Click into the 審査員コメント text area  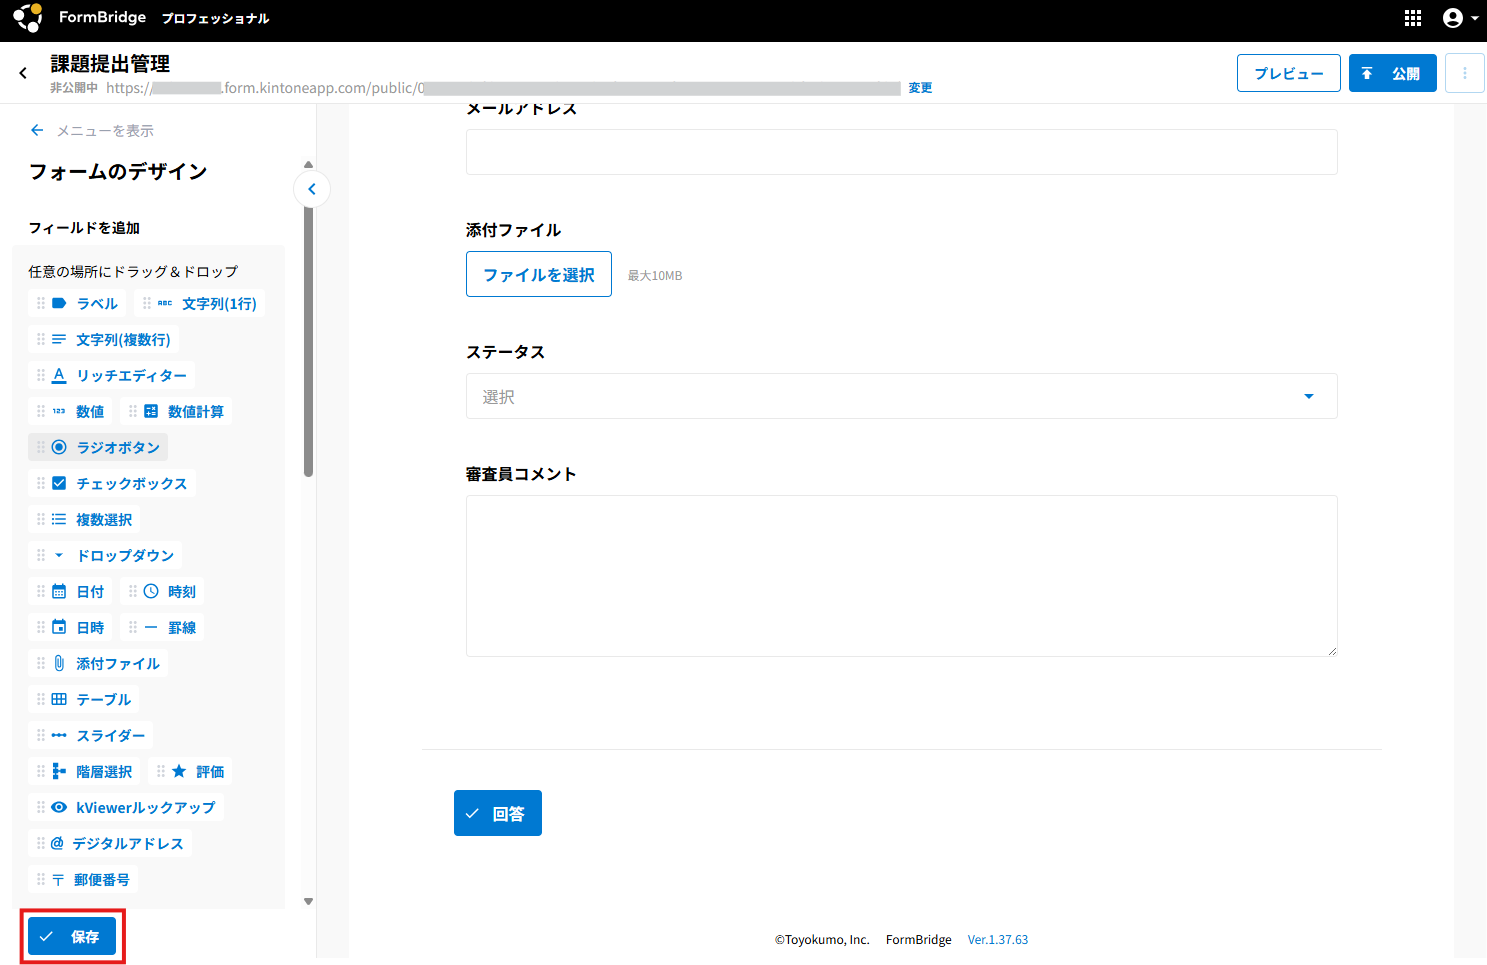pyautogui.click(x=901, y=576)
